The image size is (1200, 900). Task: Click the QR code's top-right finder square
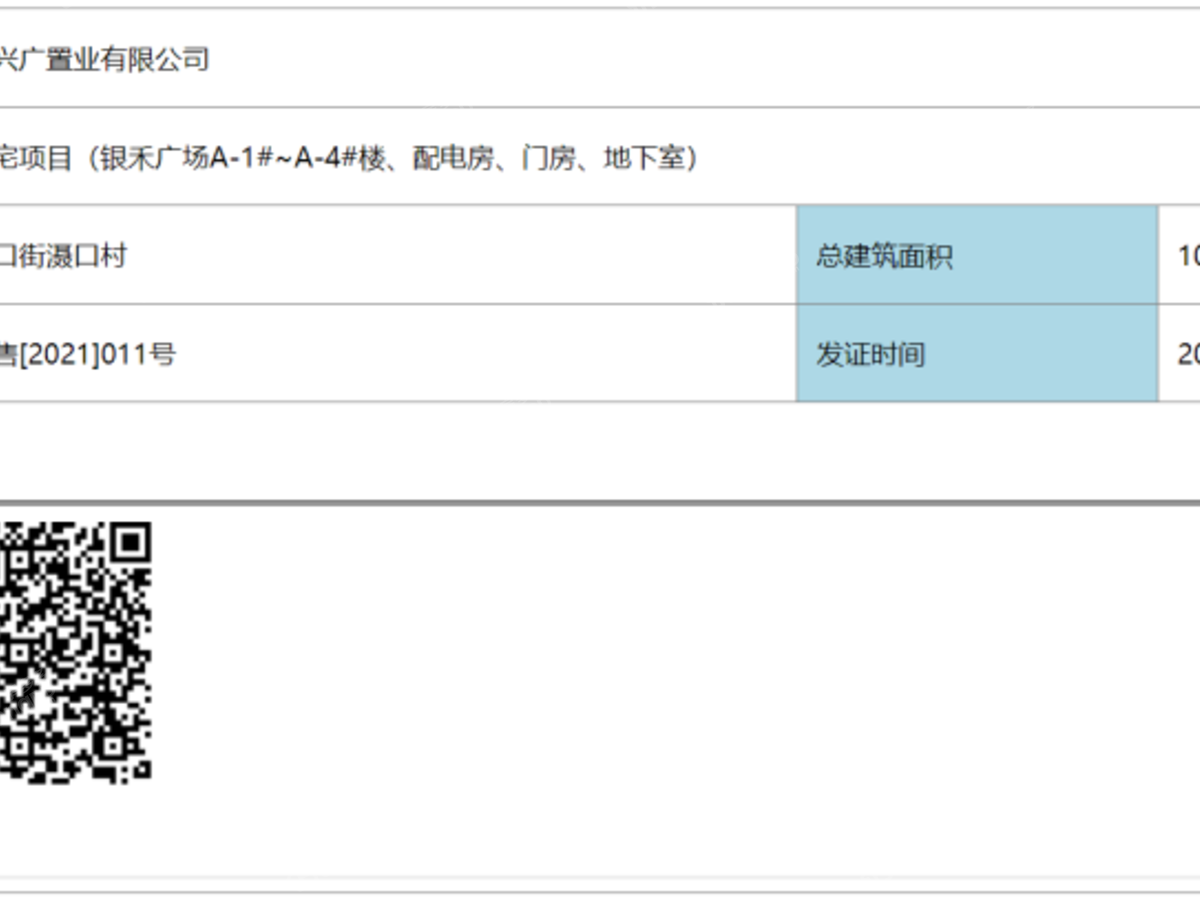tap(131, 543)
